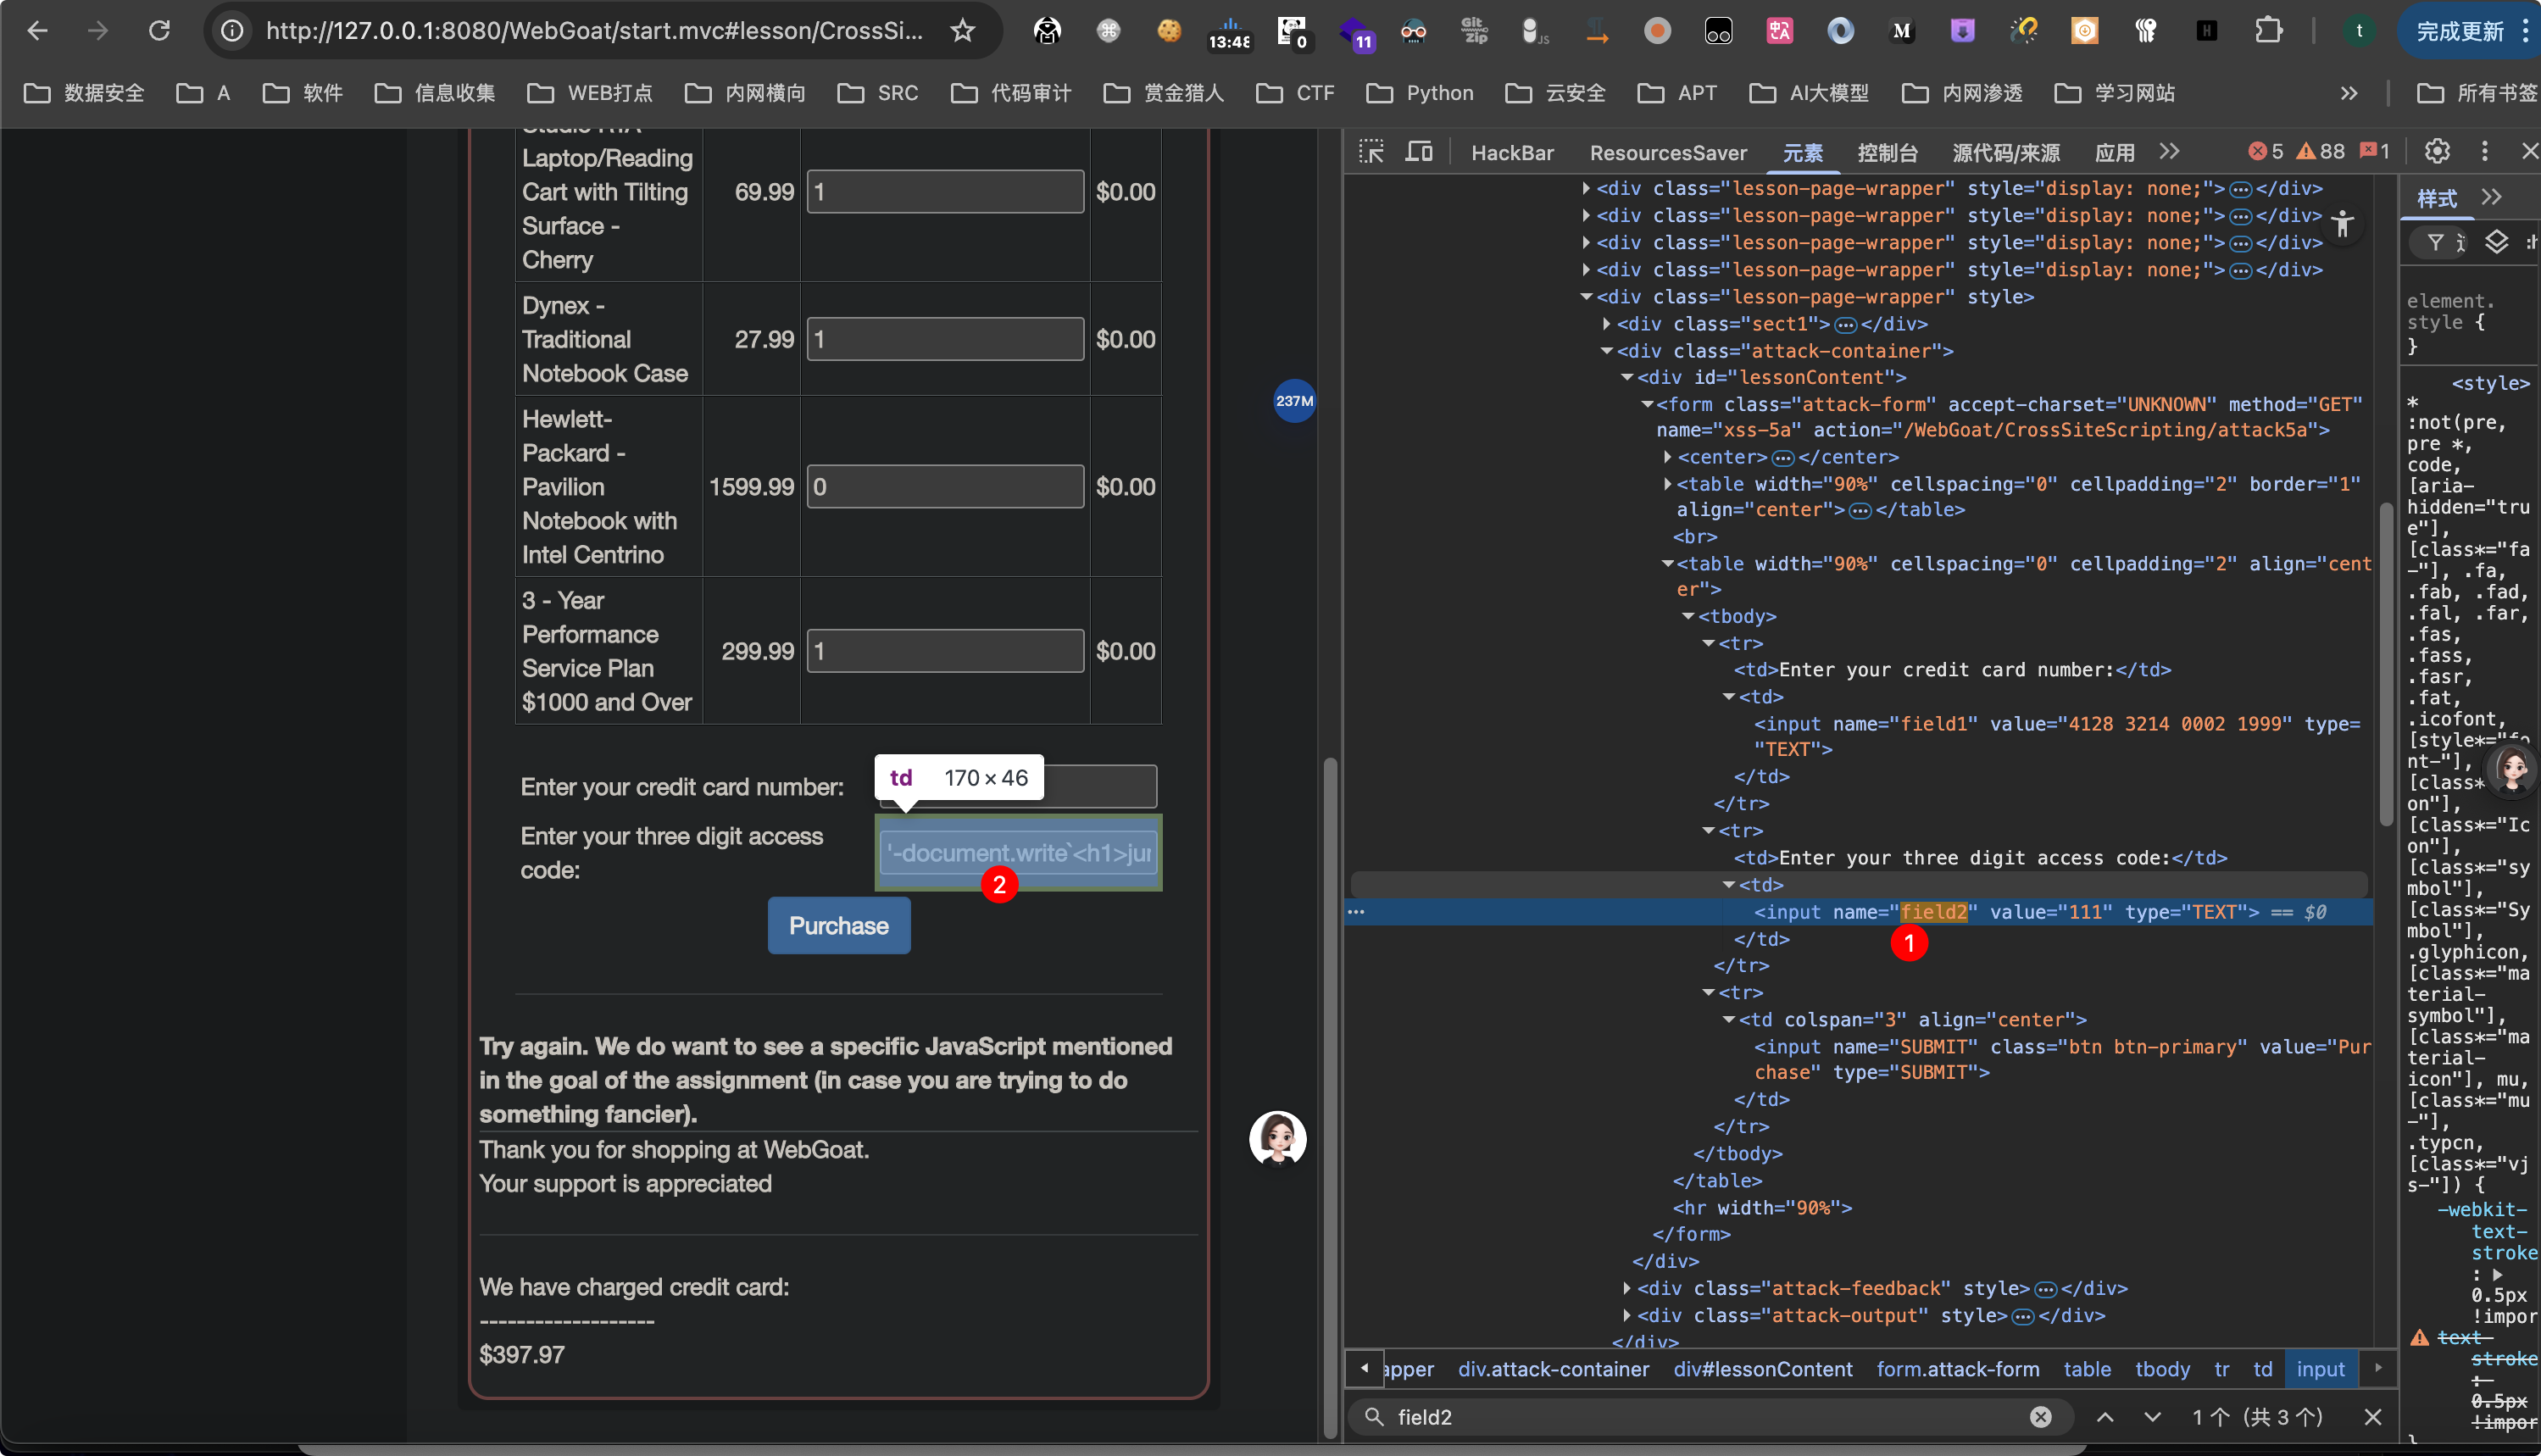Show more bookmarks via double chevron

point(2349,93)
